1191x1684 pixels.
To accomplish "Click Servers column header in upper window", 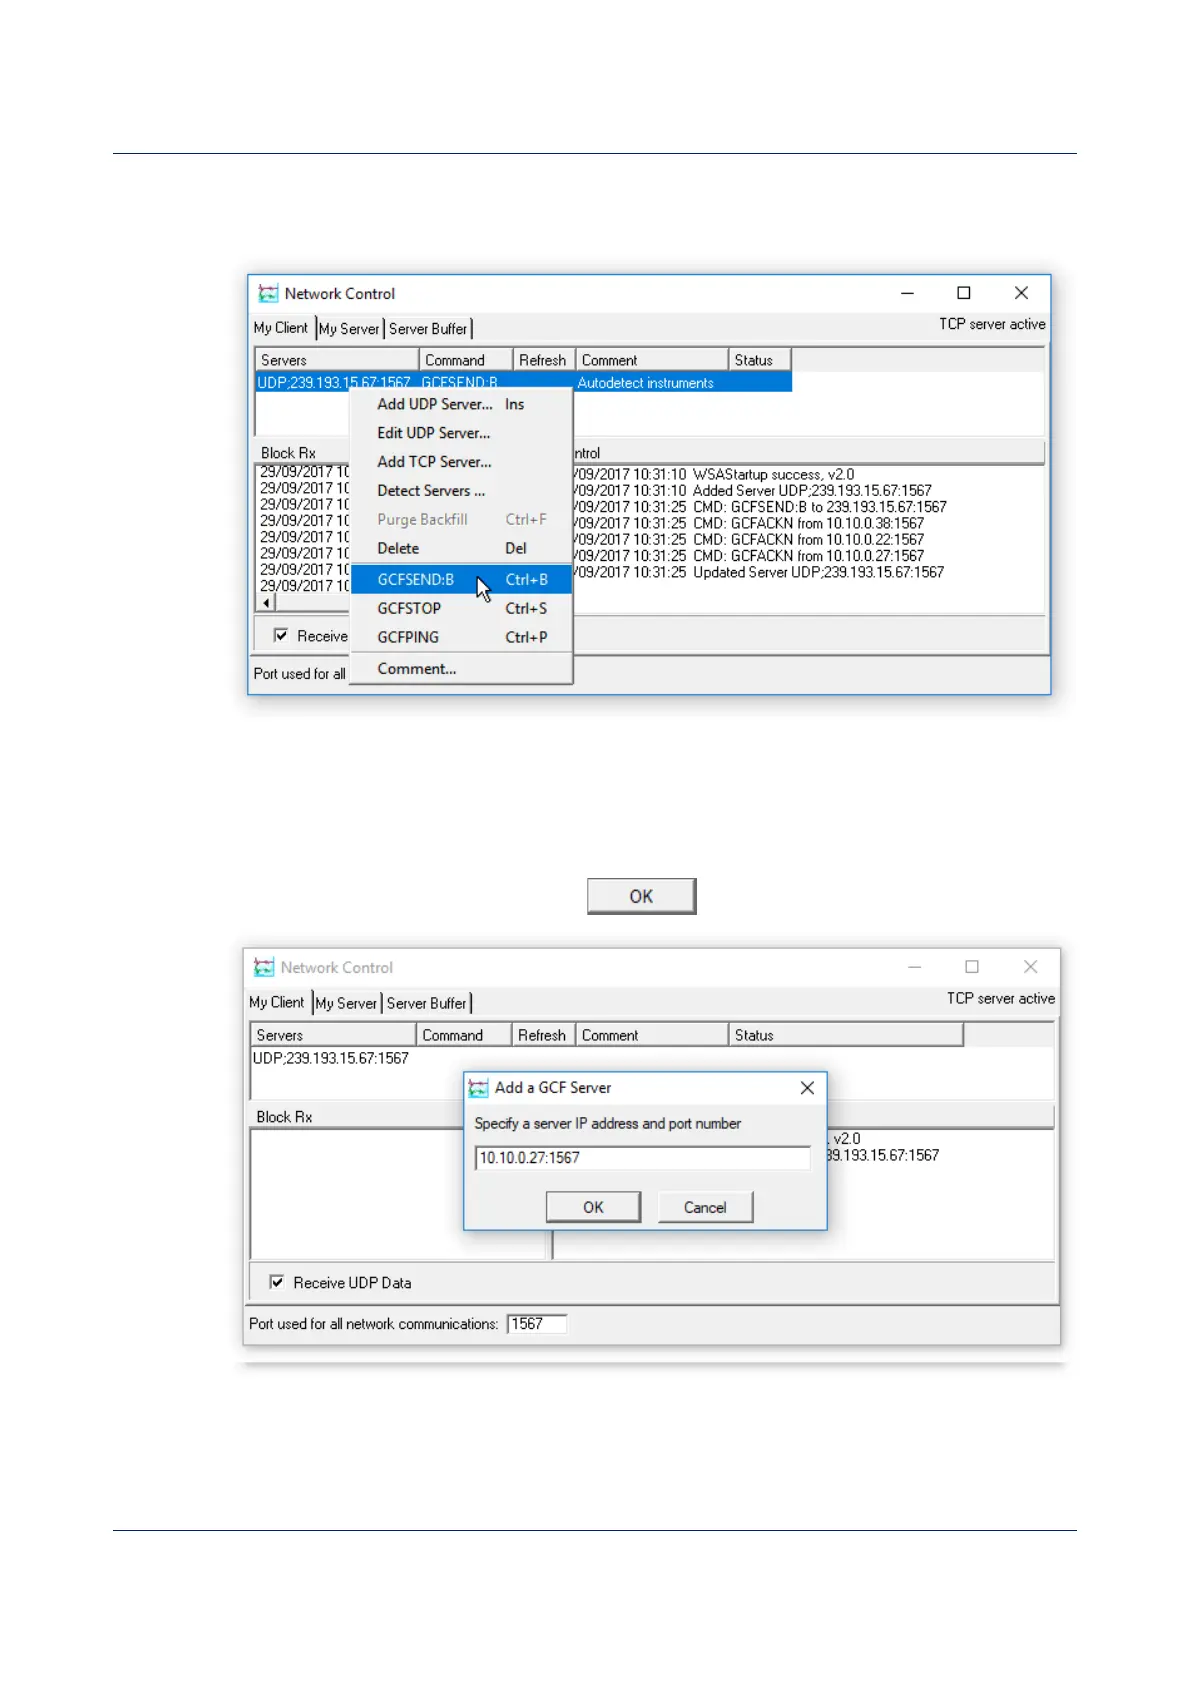I will click(337, 360).
